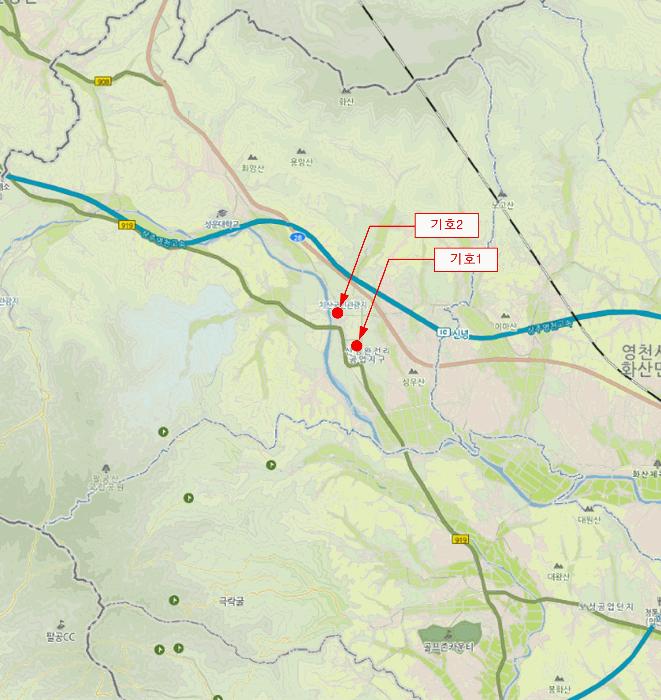Click the 영천시 화산면 district label
The height and width of the screenshot is (700, 661).
click(640, 360)
